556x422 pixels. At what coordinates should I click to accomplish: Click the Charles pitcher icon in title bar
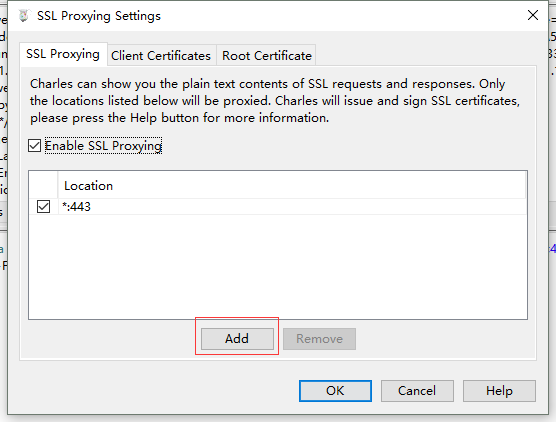coord(24,16)
